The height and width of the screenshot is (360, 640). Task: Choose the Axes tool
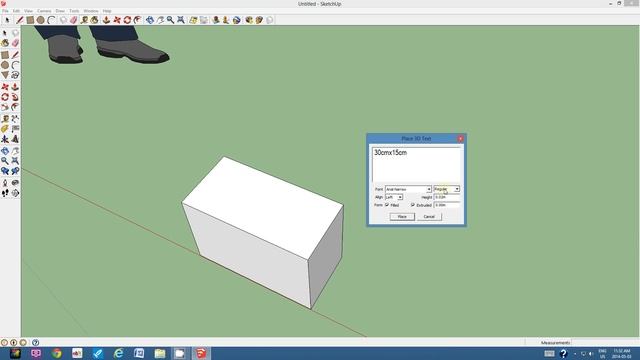click(x=5, y=139)
